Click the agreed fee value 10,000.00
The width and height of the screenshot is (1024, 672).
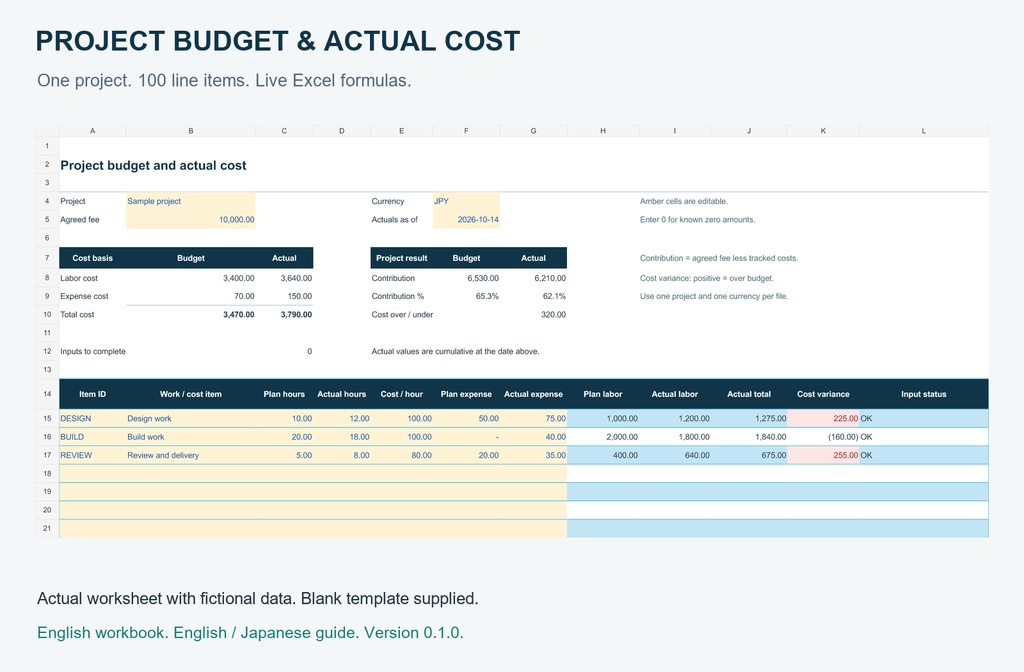click(x=191, y=219)
